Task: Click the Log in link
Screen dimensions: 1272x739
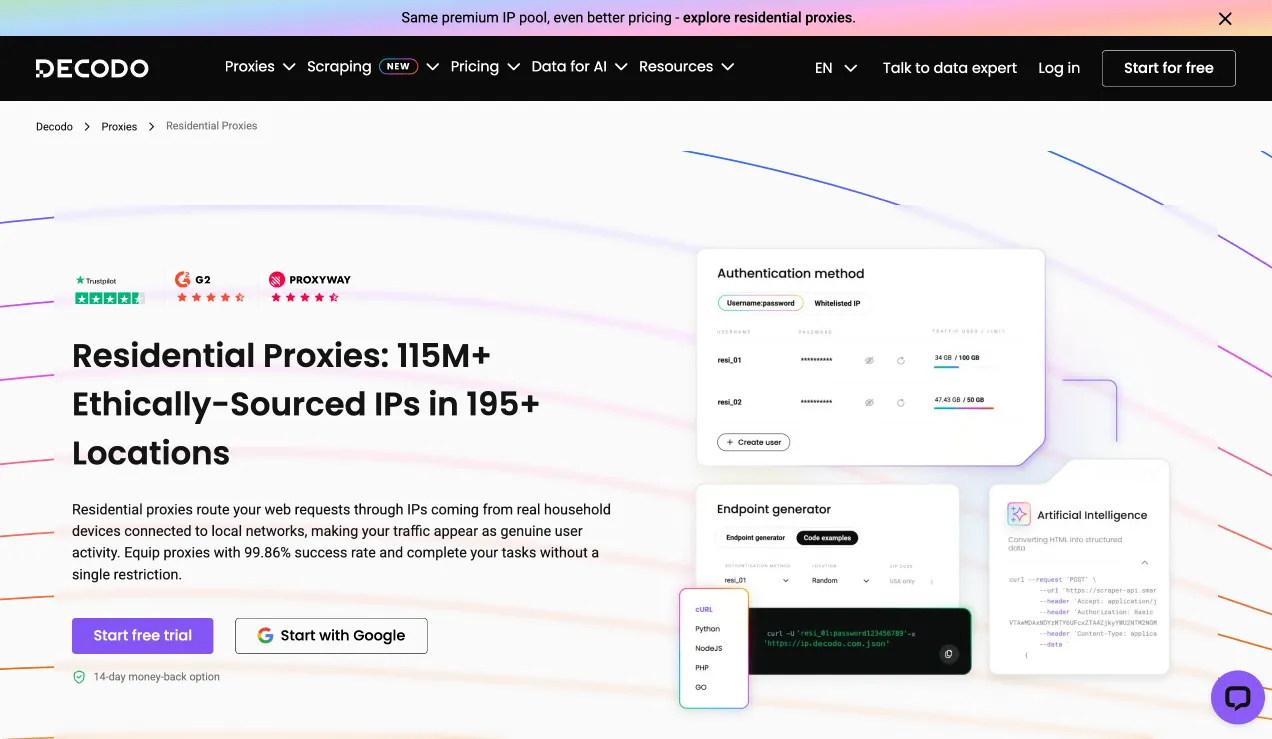Action: tap(1059, 68)
